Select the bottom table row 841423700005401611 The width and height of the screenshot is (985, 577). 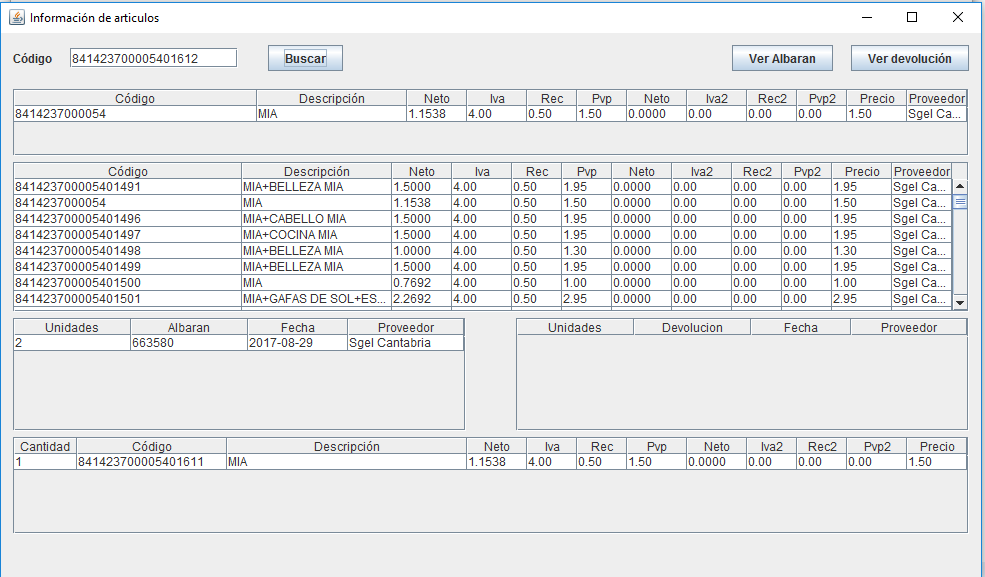[x=150, y=462]
